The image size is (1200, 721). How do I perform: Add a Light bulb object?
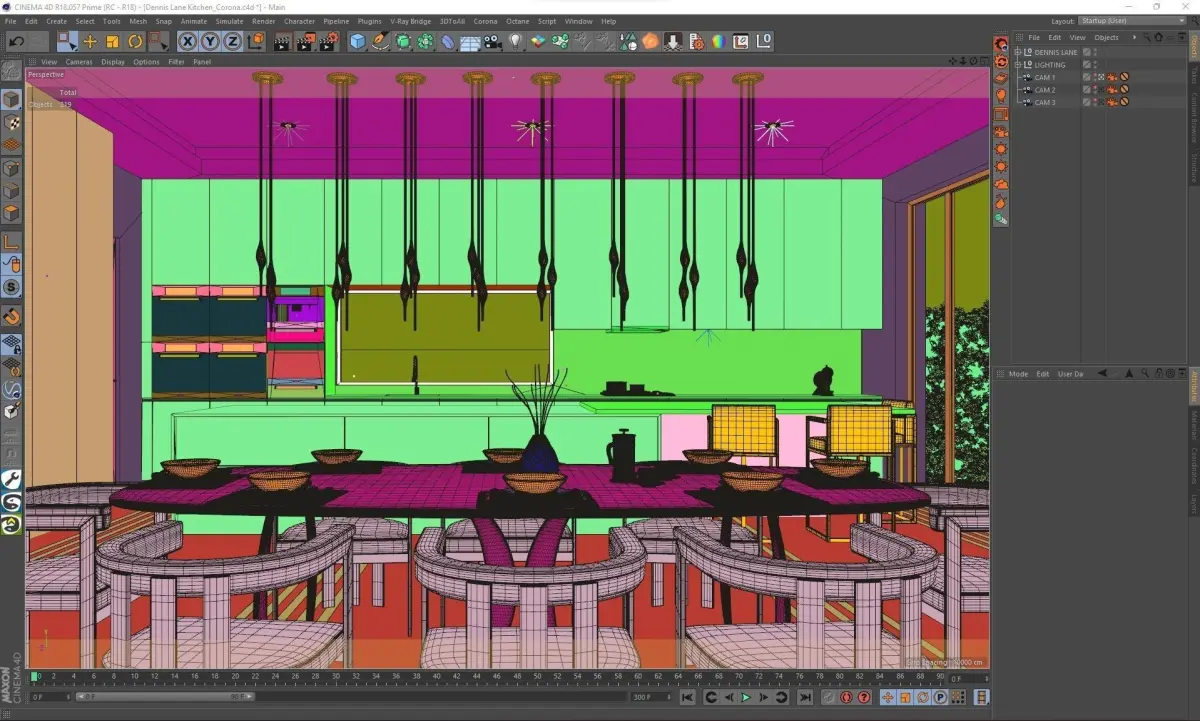tap(516, 41)
